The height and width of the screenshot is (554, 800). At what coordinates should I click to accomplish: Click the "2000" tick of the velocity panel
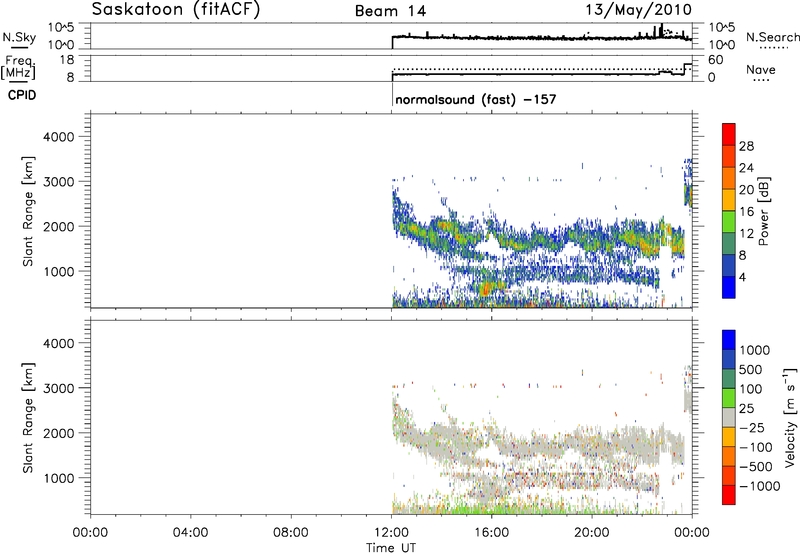[58, 433]
